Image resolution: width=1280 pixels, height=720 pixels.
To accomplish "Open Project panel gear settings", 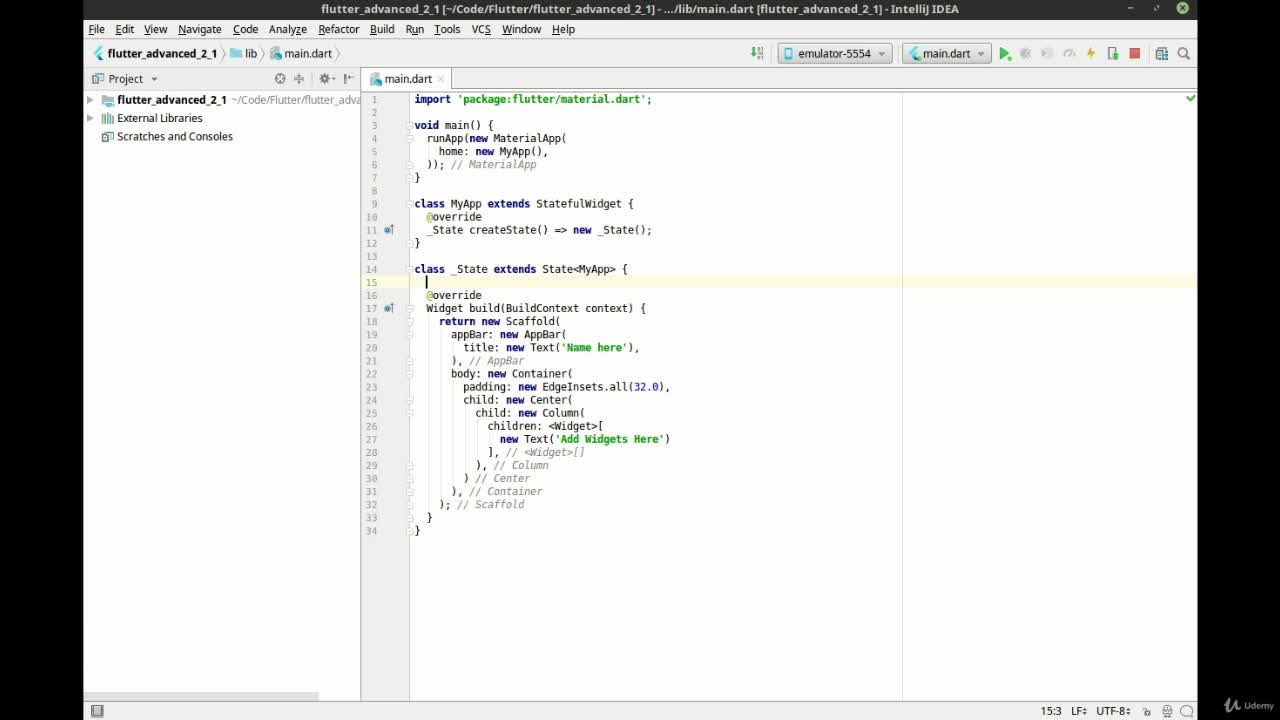I will (x=325, y=78).
